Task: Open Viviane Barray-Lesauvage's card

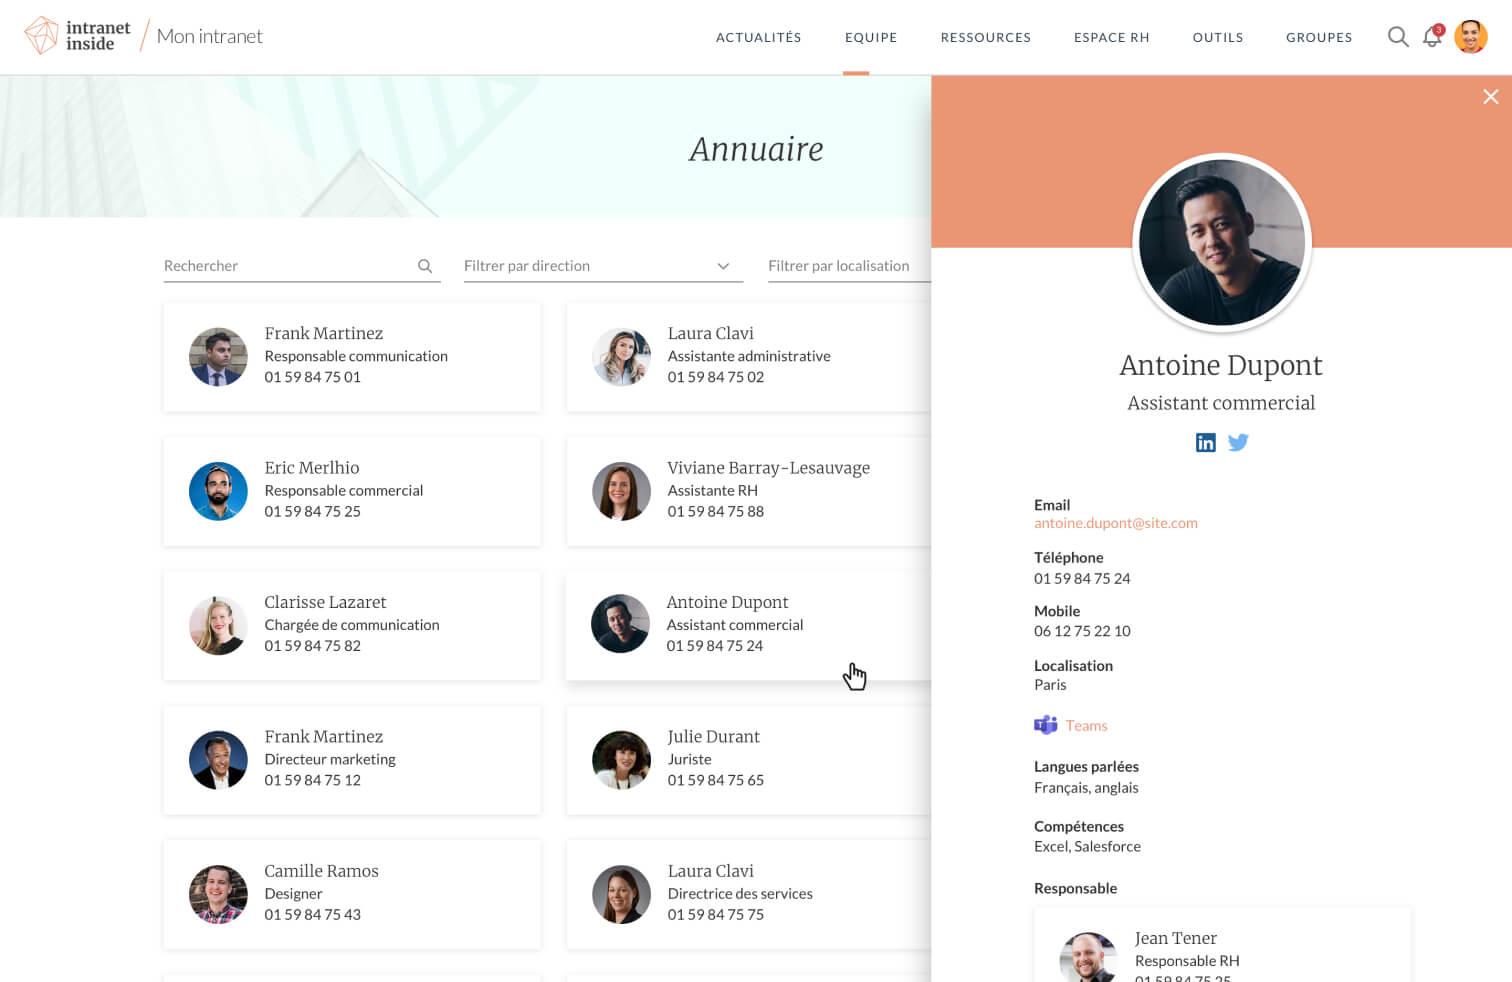Action: [748, 490]
